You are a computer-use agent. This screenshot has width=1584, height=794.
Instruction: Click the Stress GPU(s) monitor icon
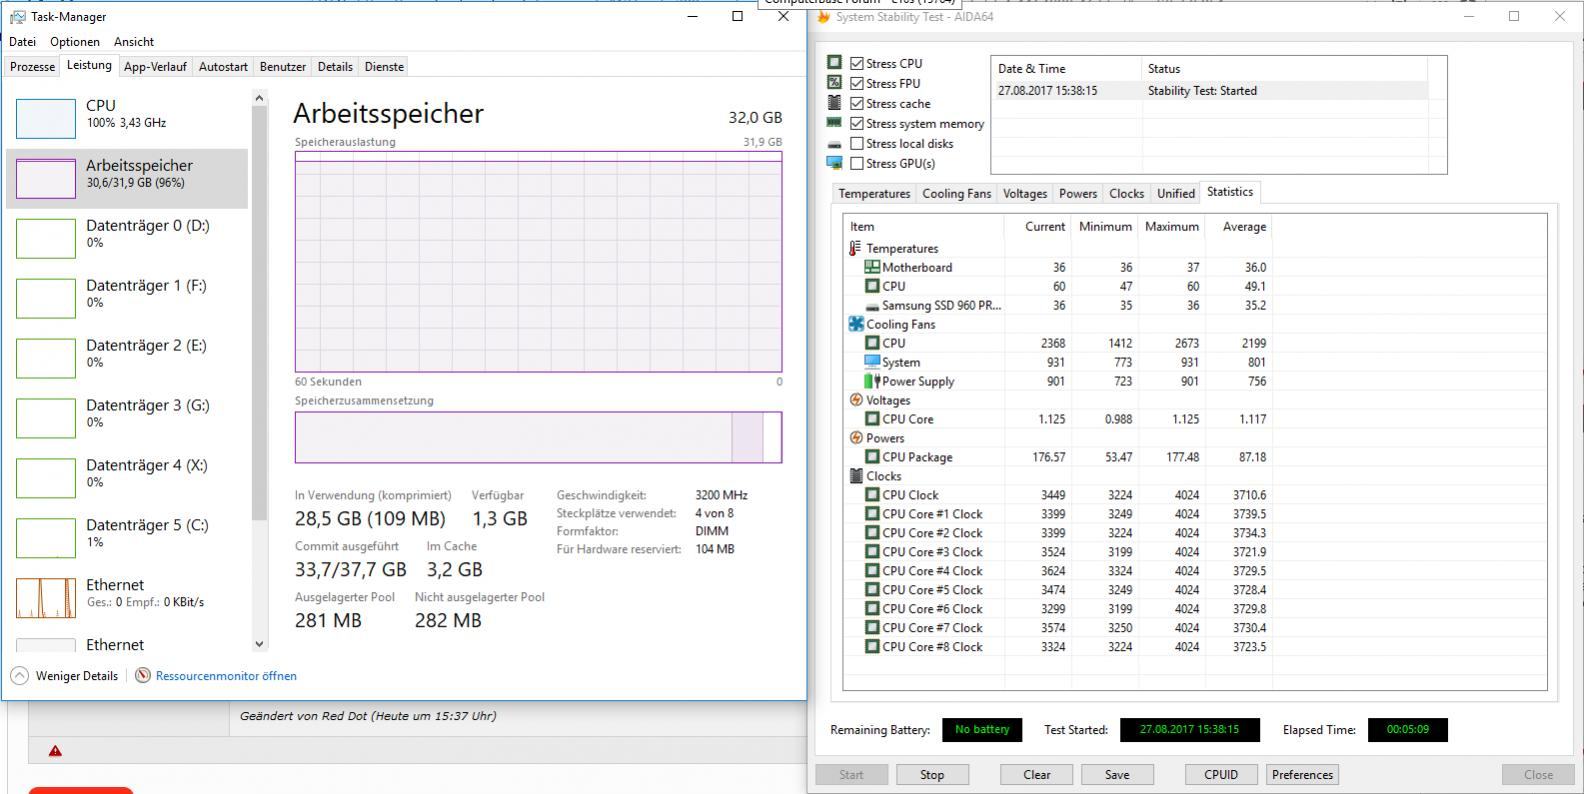point(834,163)
